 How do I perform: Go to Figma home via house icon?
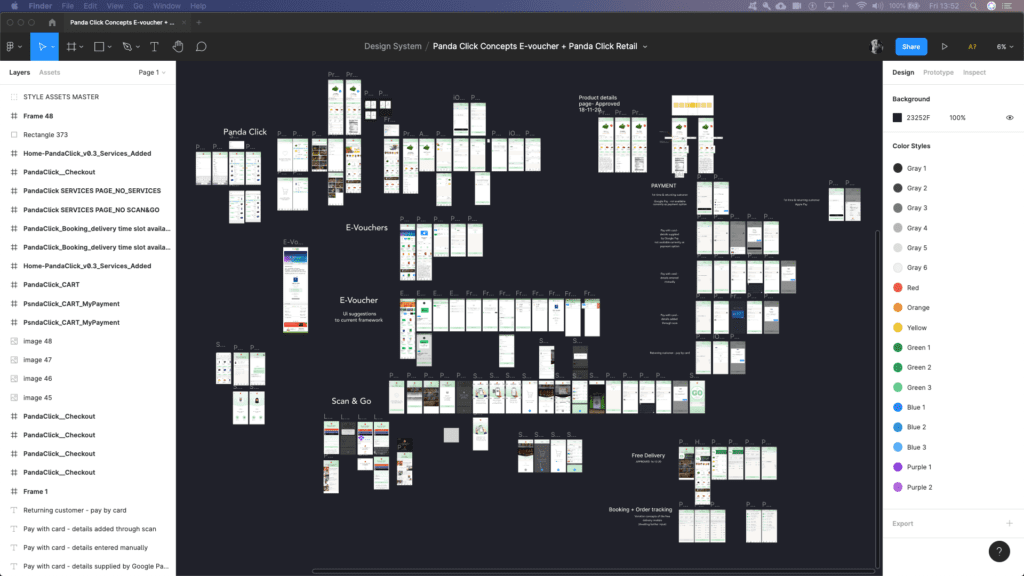click(52, 22)
